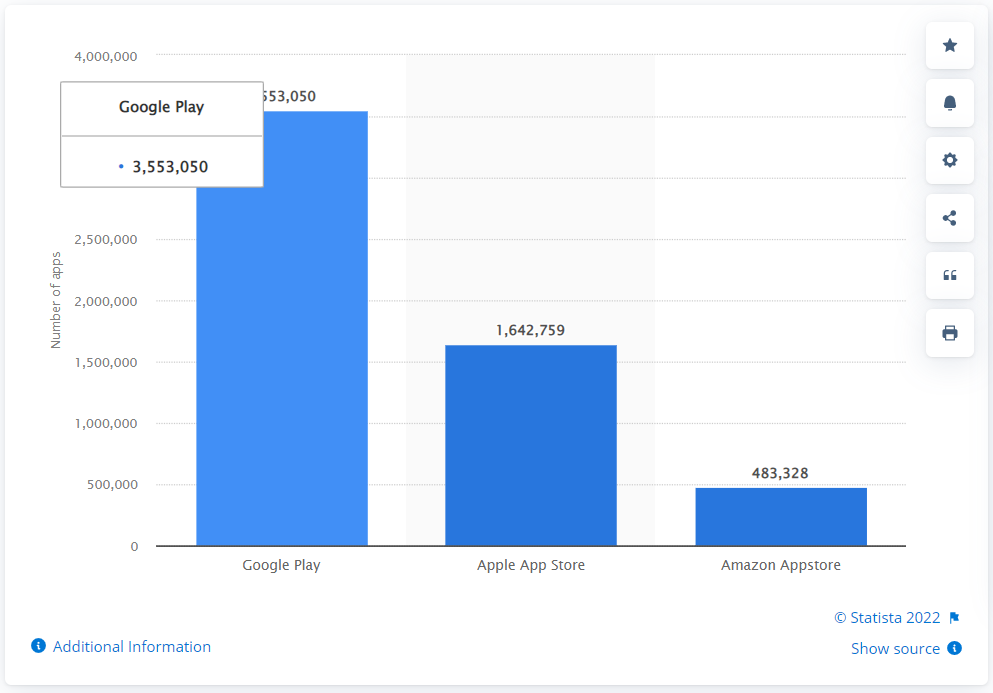The width and height of the screenshot is (993, 693).
Task: Click the Number of apps axis title
Action: (56, 300)
